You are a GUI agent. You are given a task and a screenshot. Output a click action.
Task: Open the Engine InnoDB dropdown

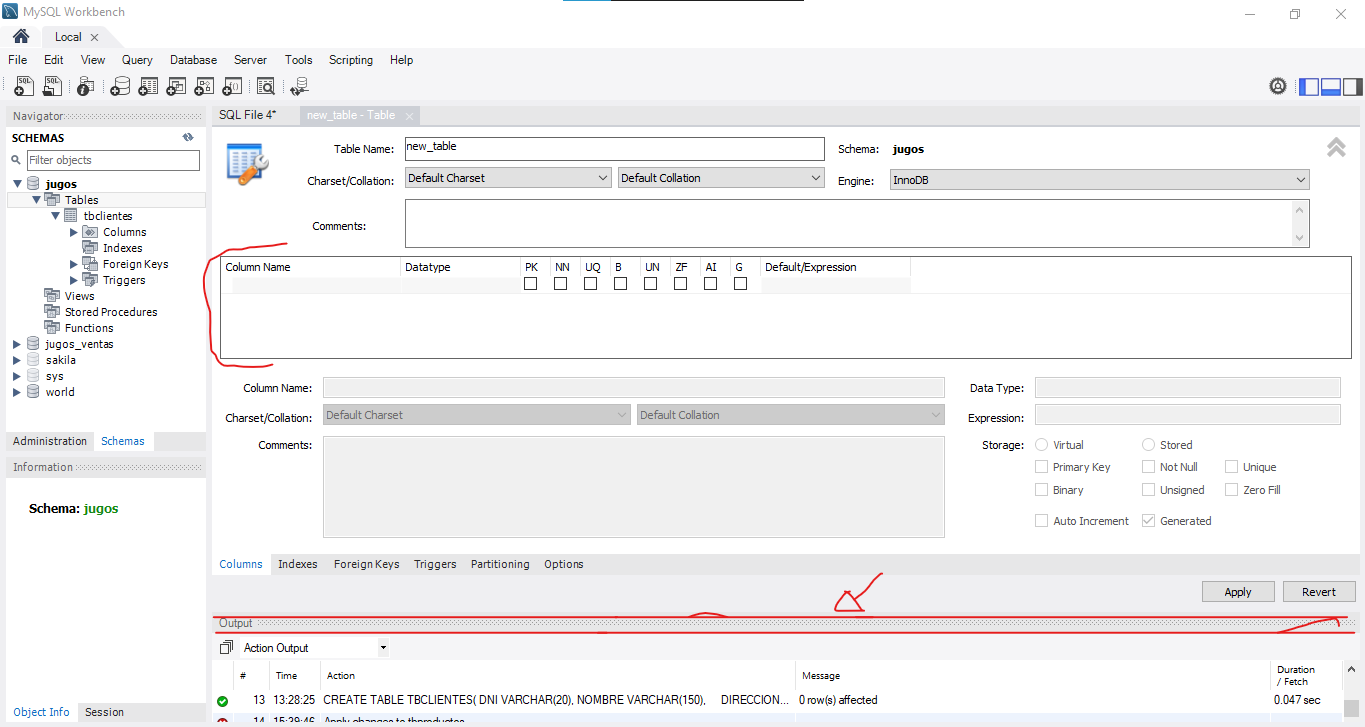(x=1100, y=180)
